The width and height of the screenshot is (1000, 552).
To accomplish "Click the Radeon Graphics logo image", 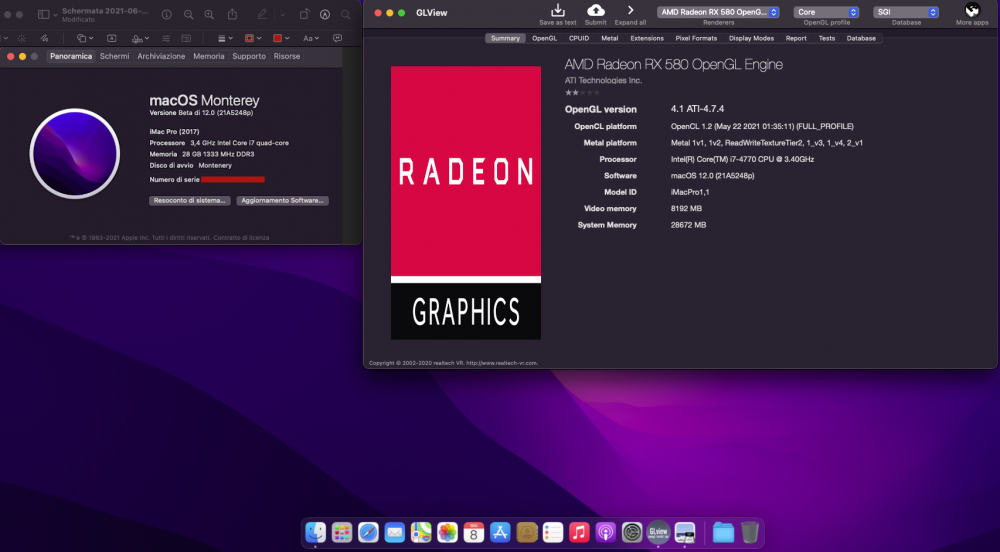I will click(466, 203).
